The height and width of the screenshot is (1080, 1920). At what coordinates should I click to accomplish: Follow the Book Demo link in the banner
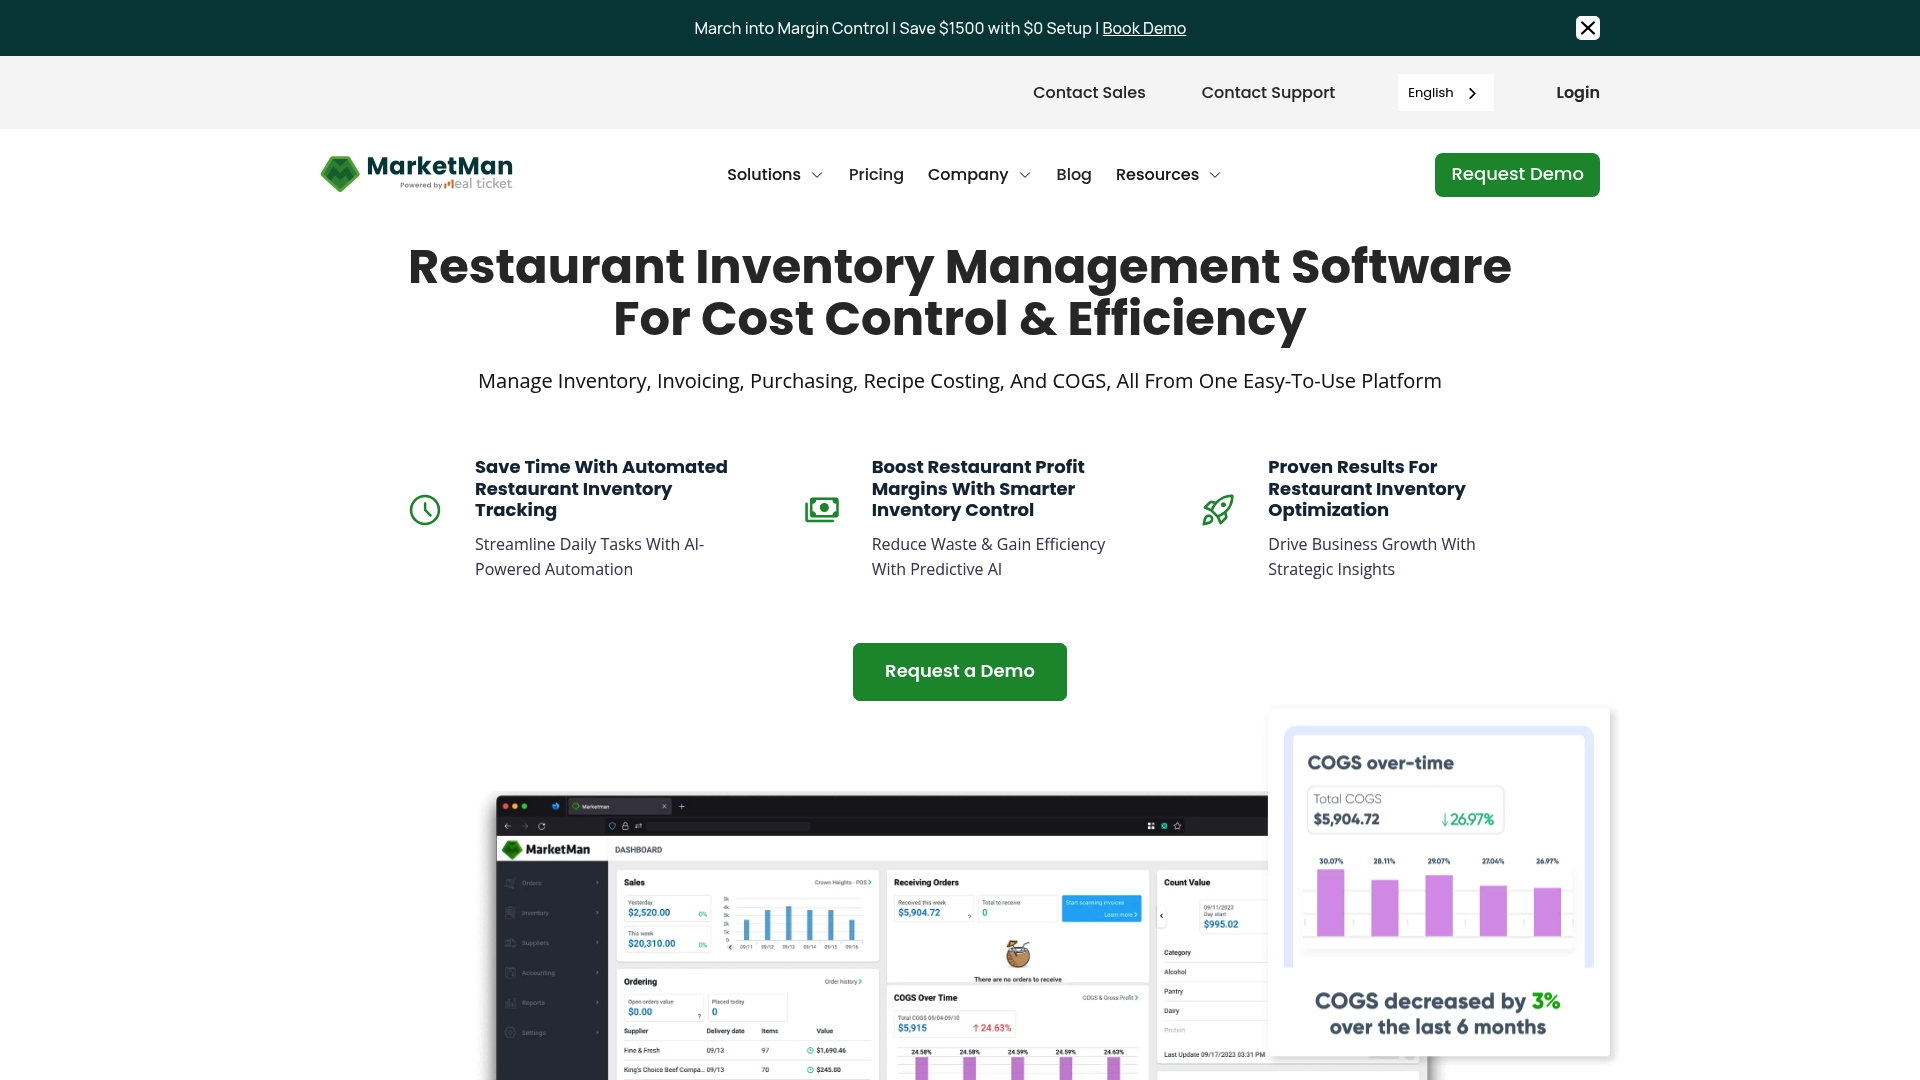[1143, 28]
